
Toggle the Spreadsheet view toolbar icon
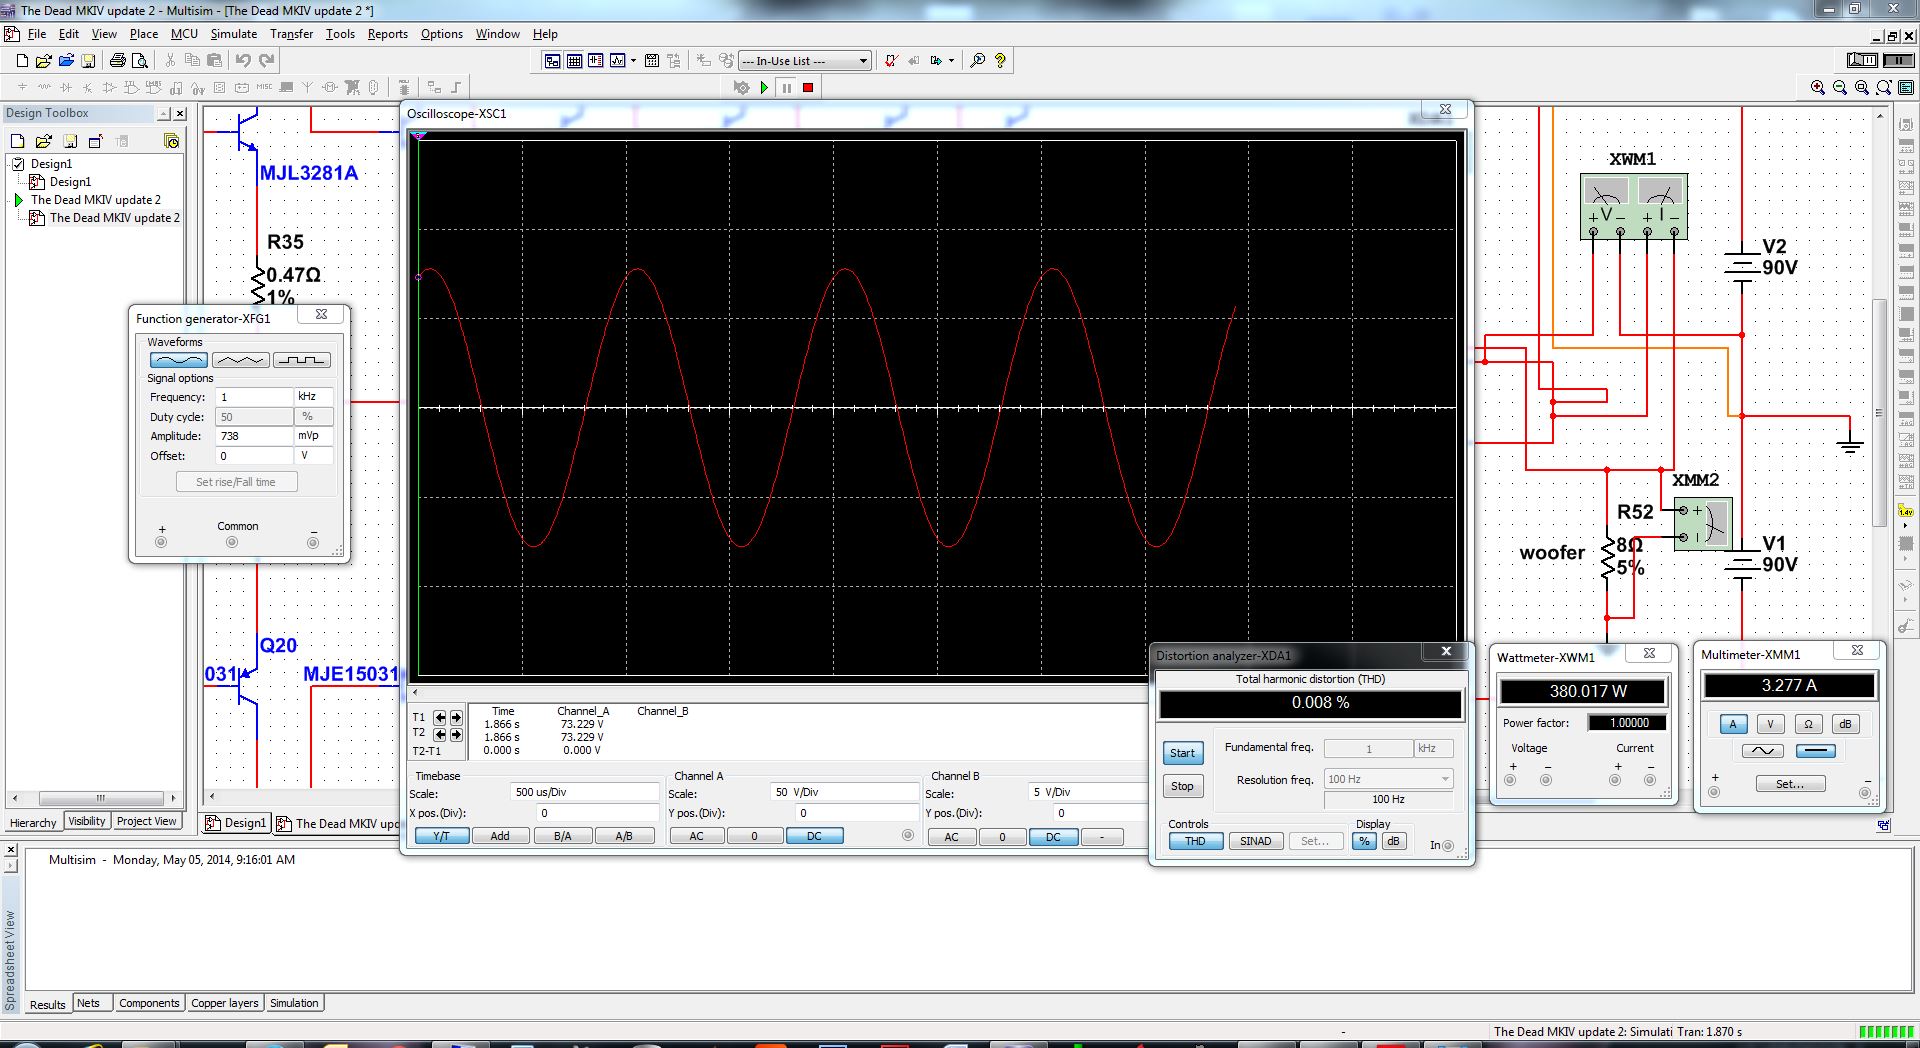(x=574, y=61)
